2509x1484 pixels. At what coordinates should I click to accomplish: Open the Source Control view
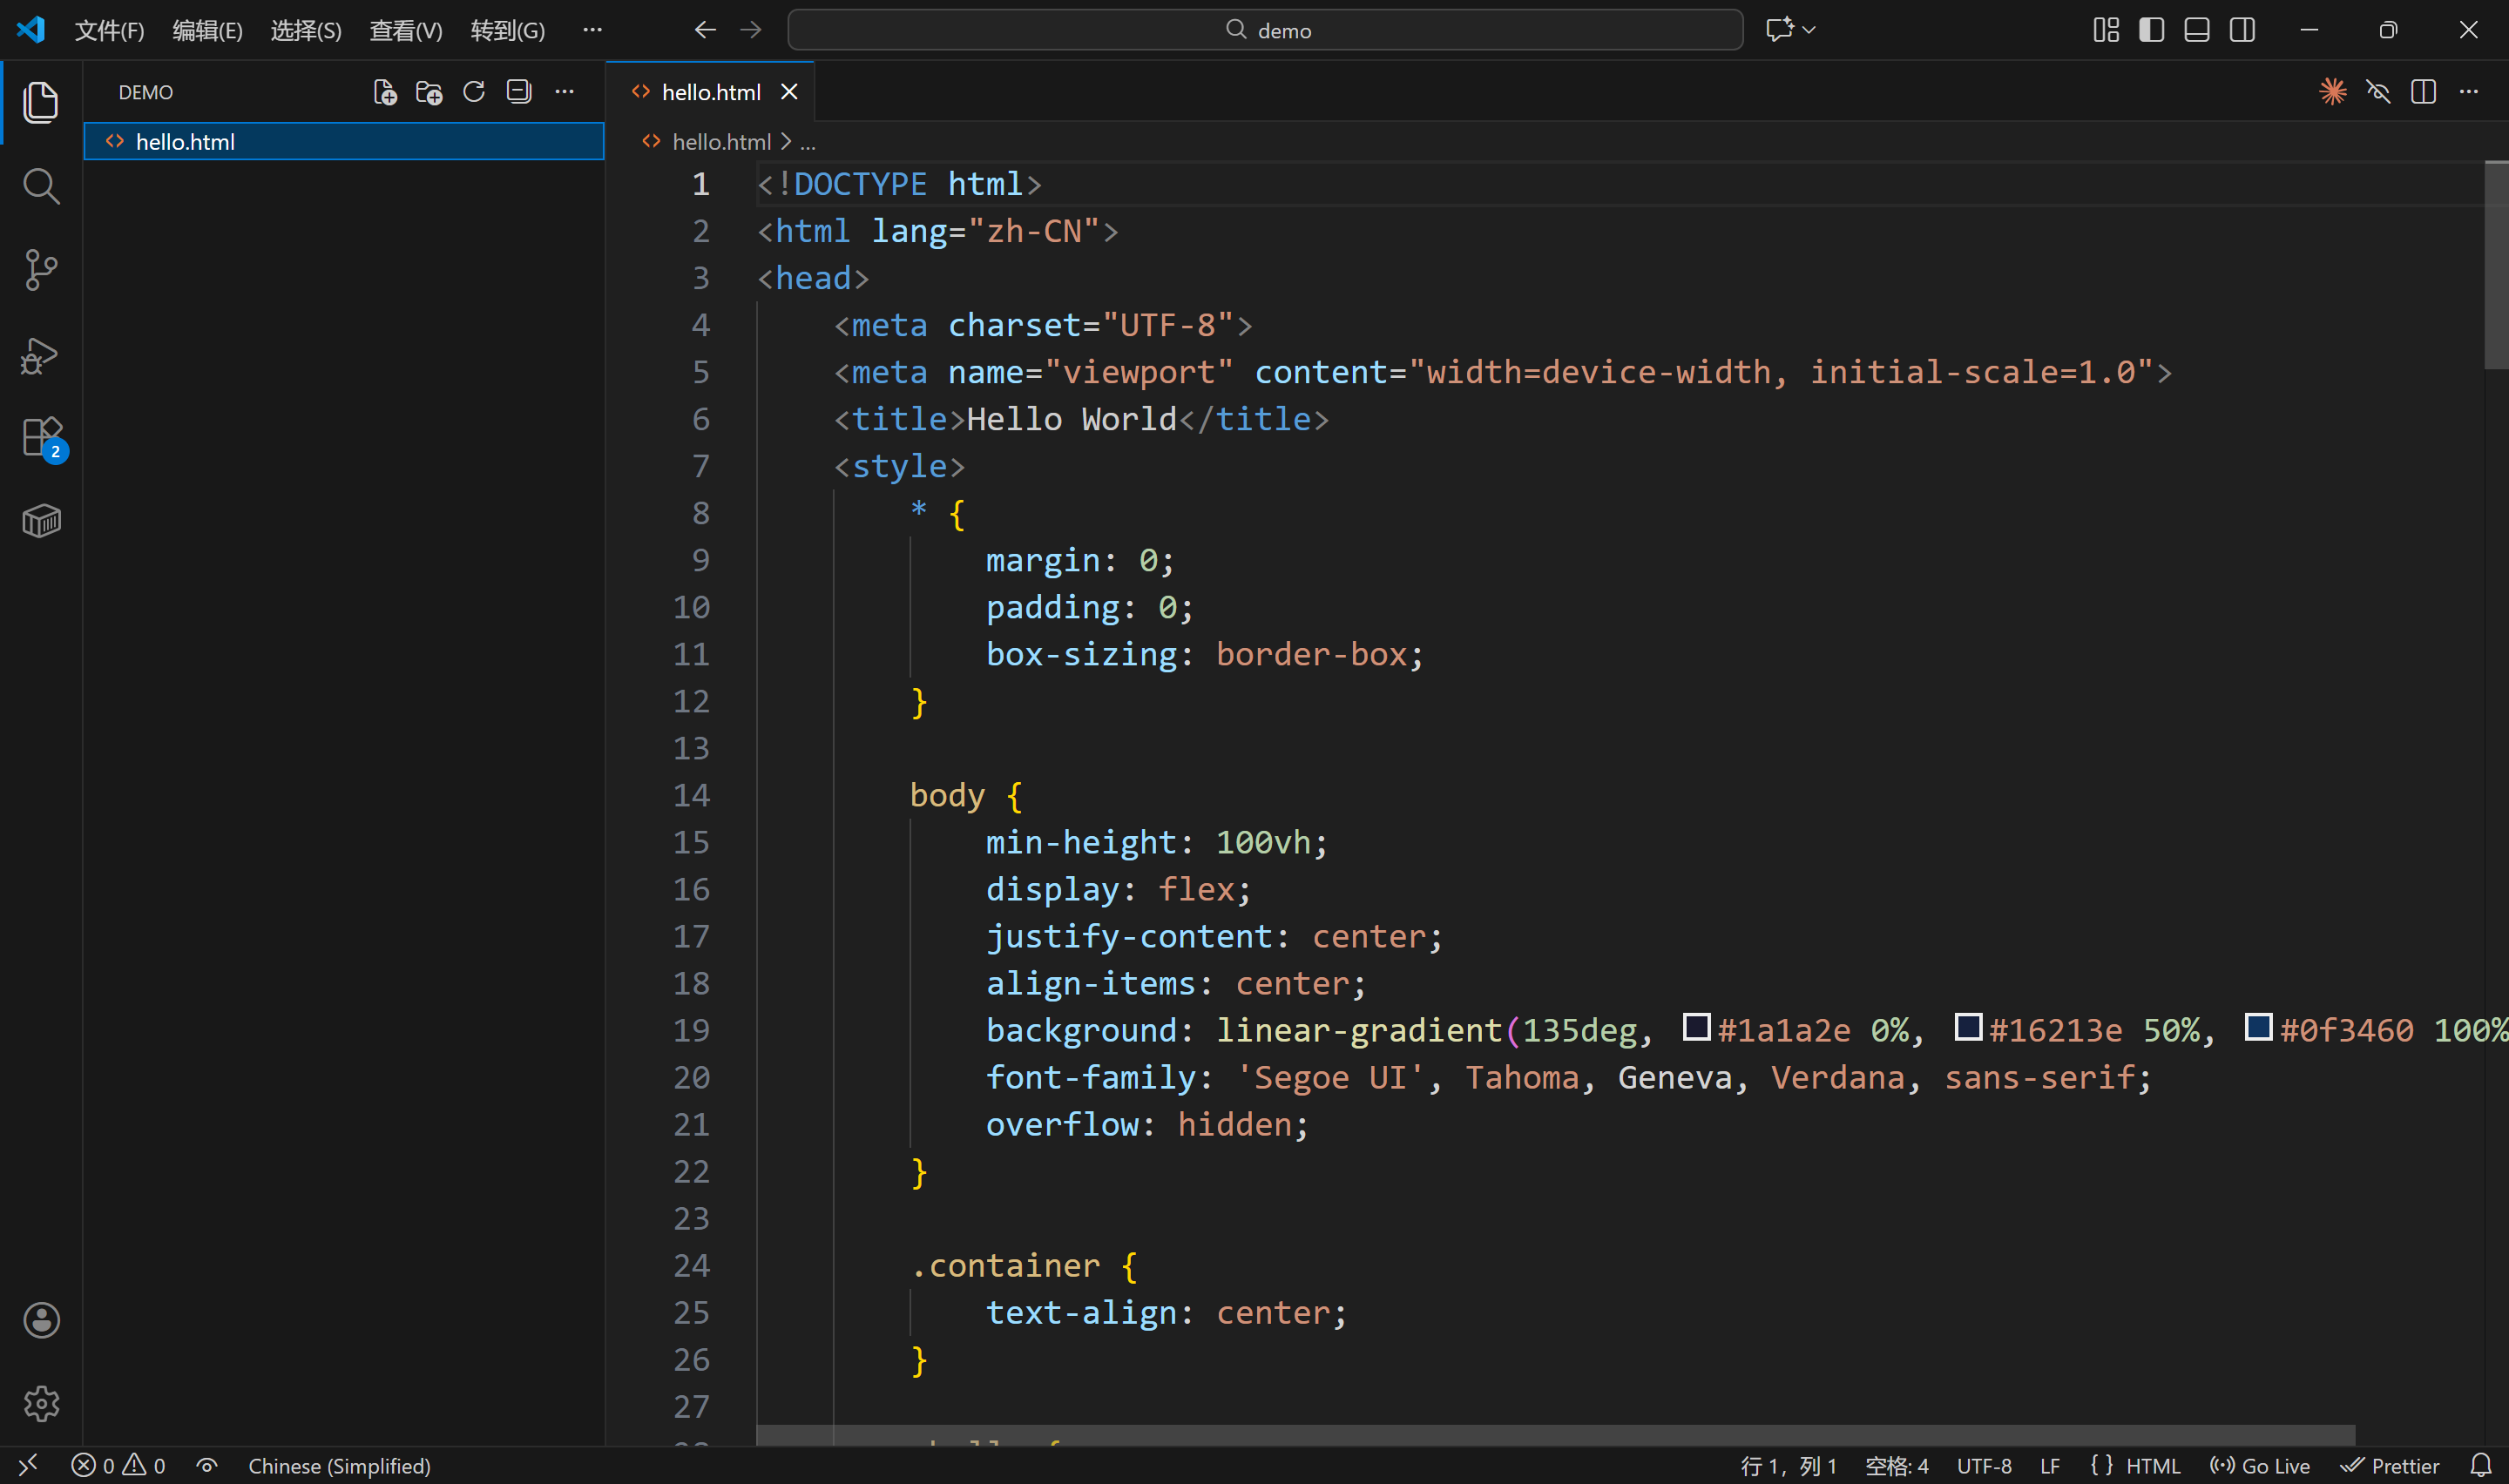pos(41,270)
